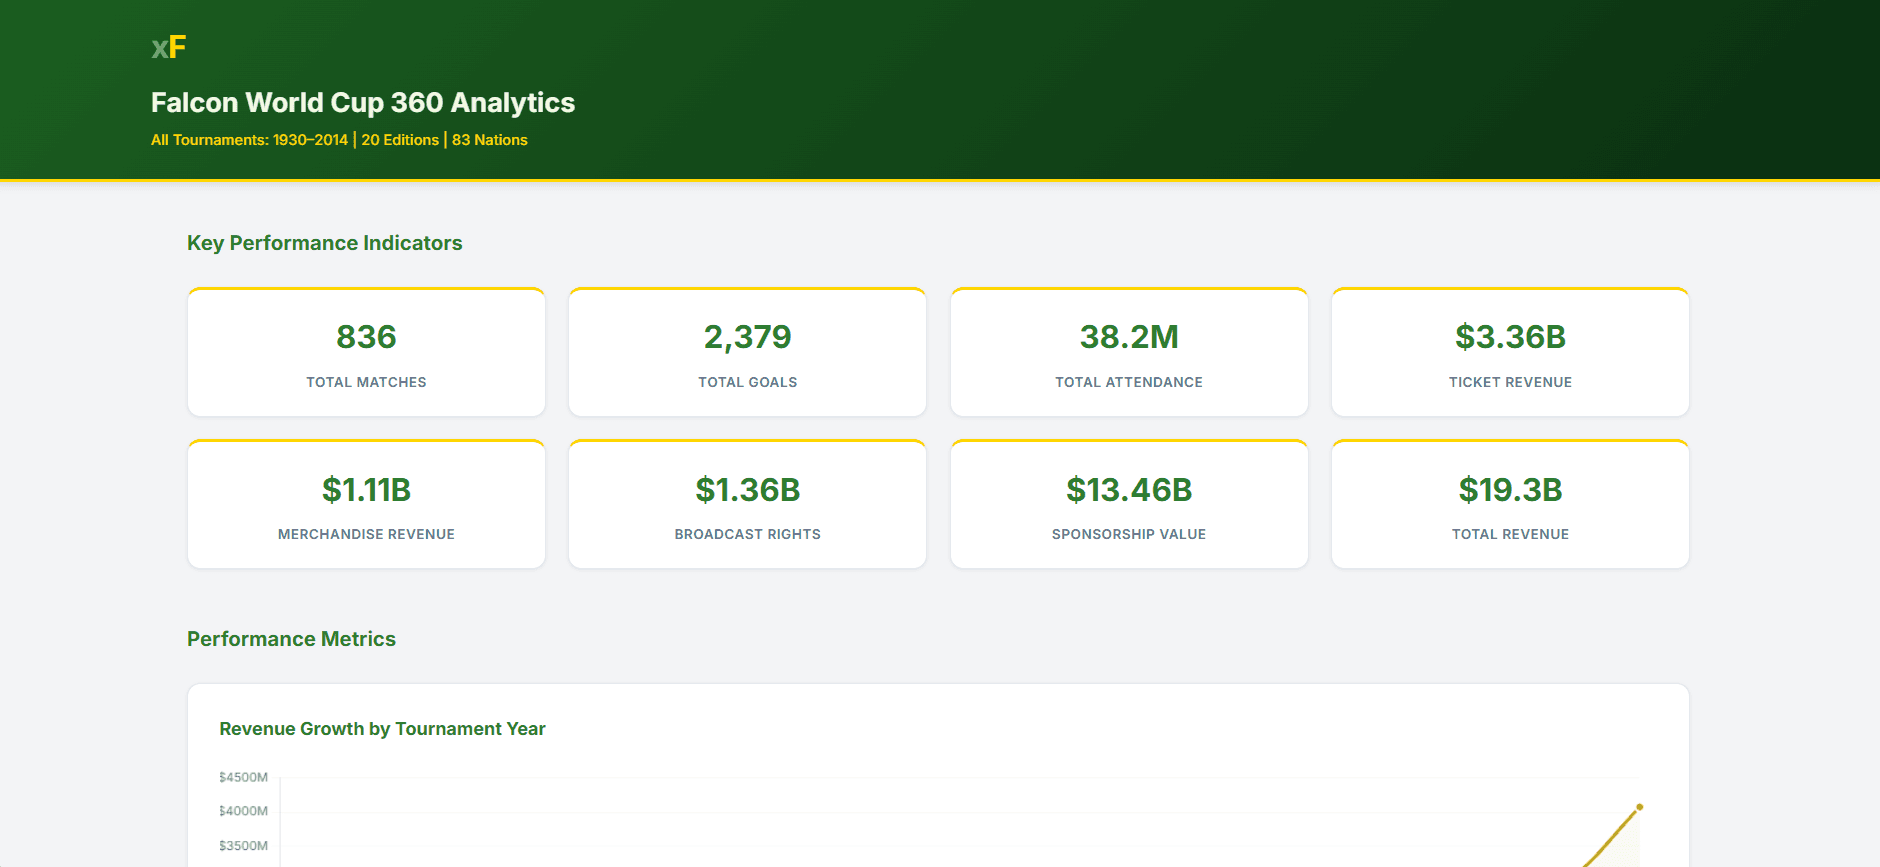This screenshot has height=867, width=1880.
Task: Click the BROADCAST RIGHTS label
Action: coord(747,534)
